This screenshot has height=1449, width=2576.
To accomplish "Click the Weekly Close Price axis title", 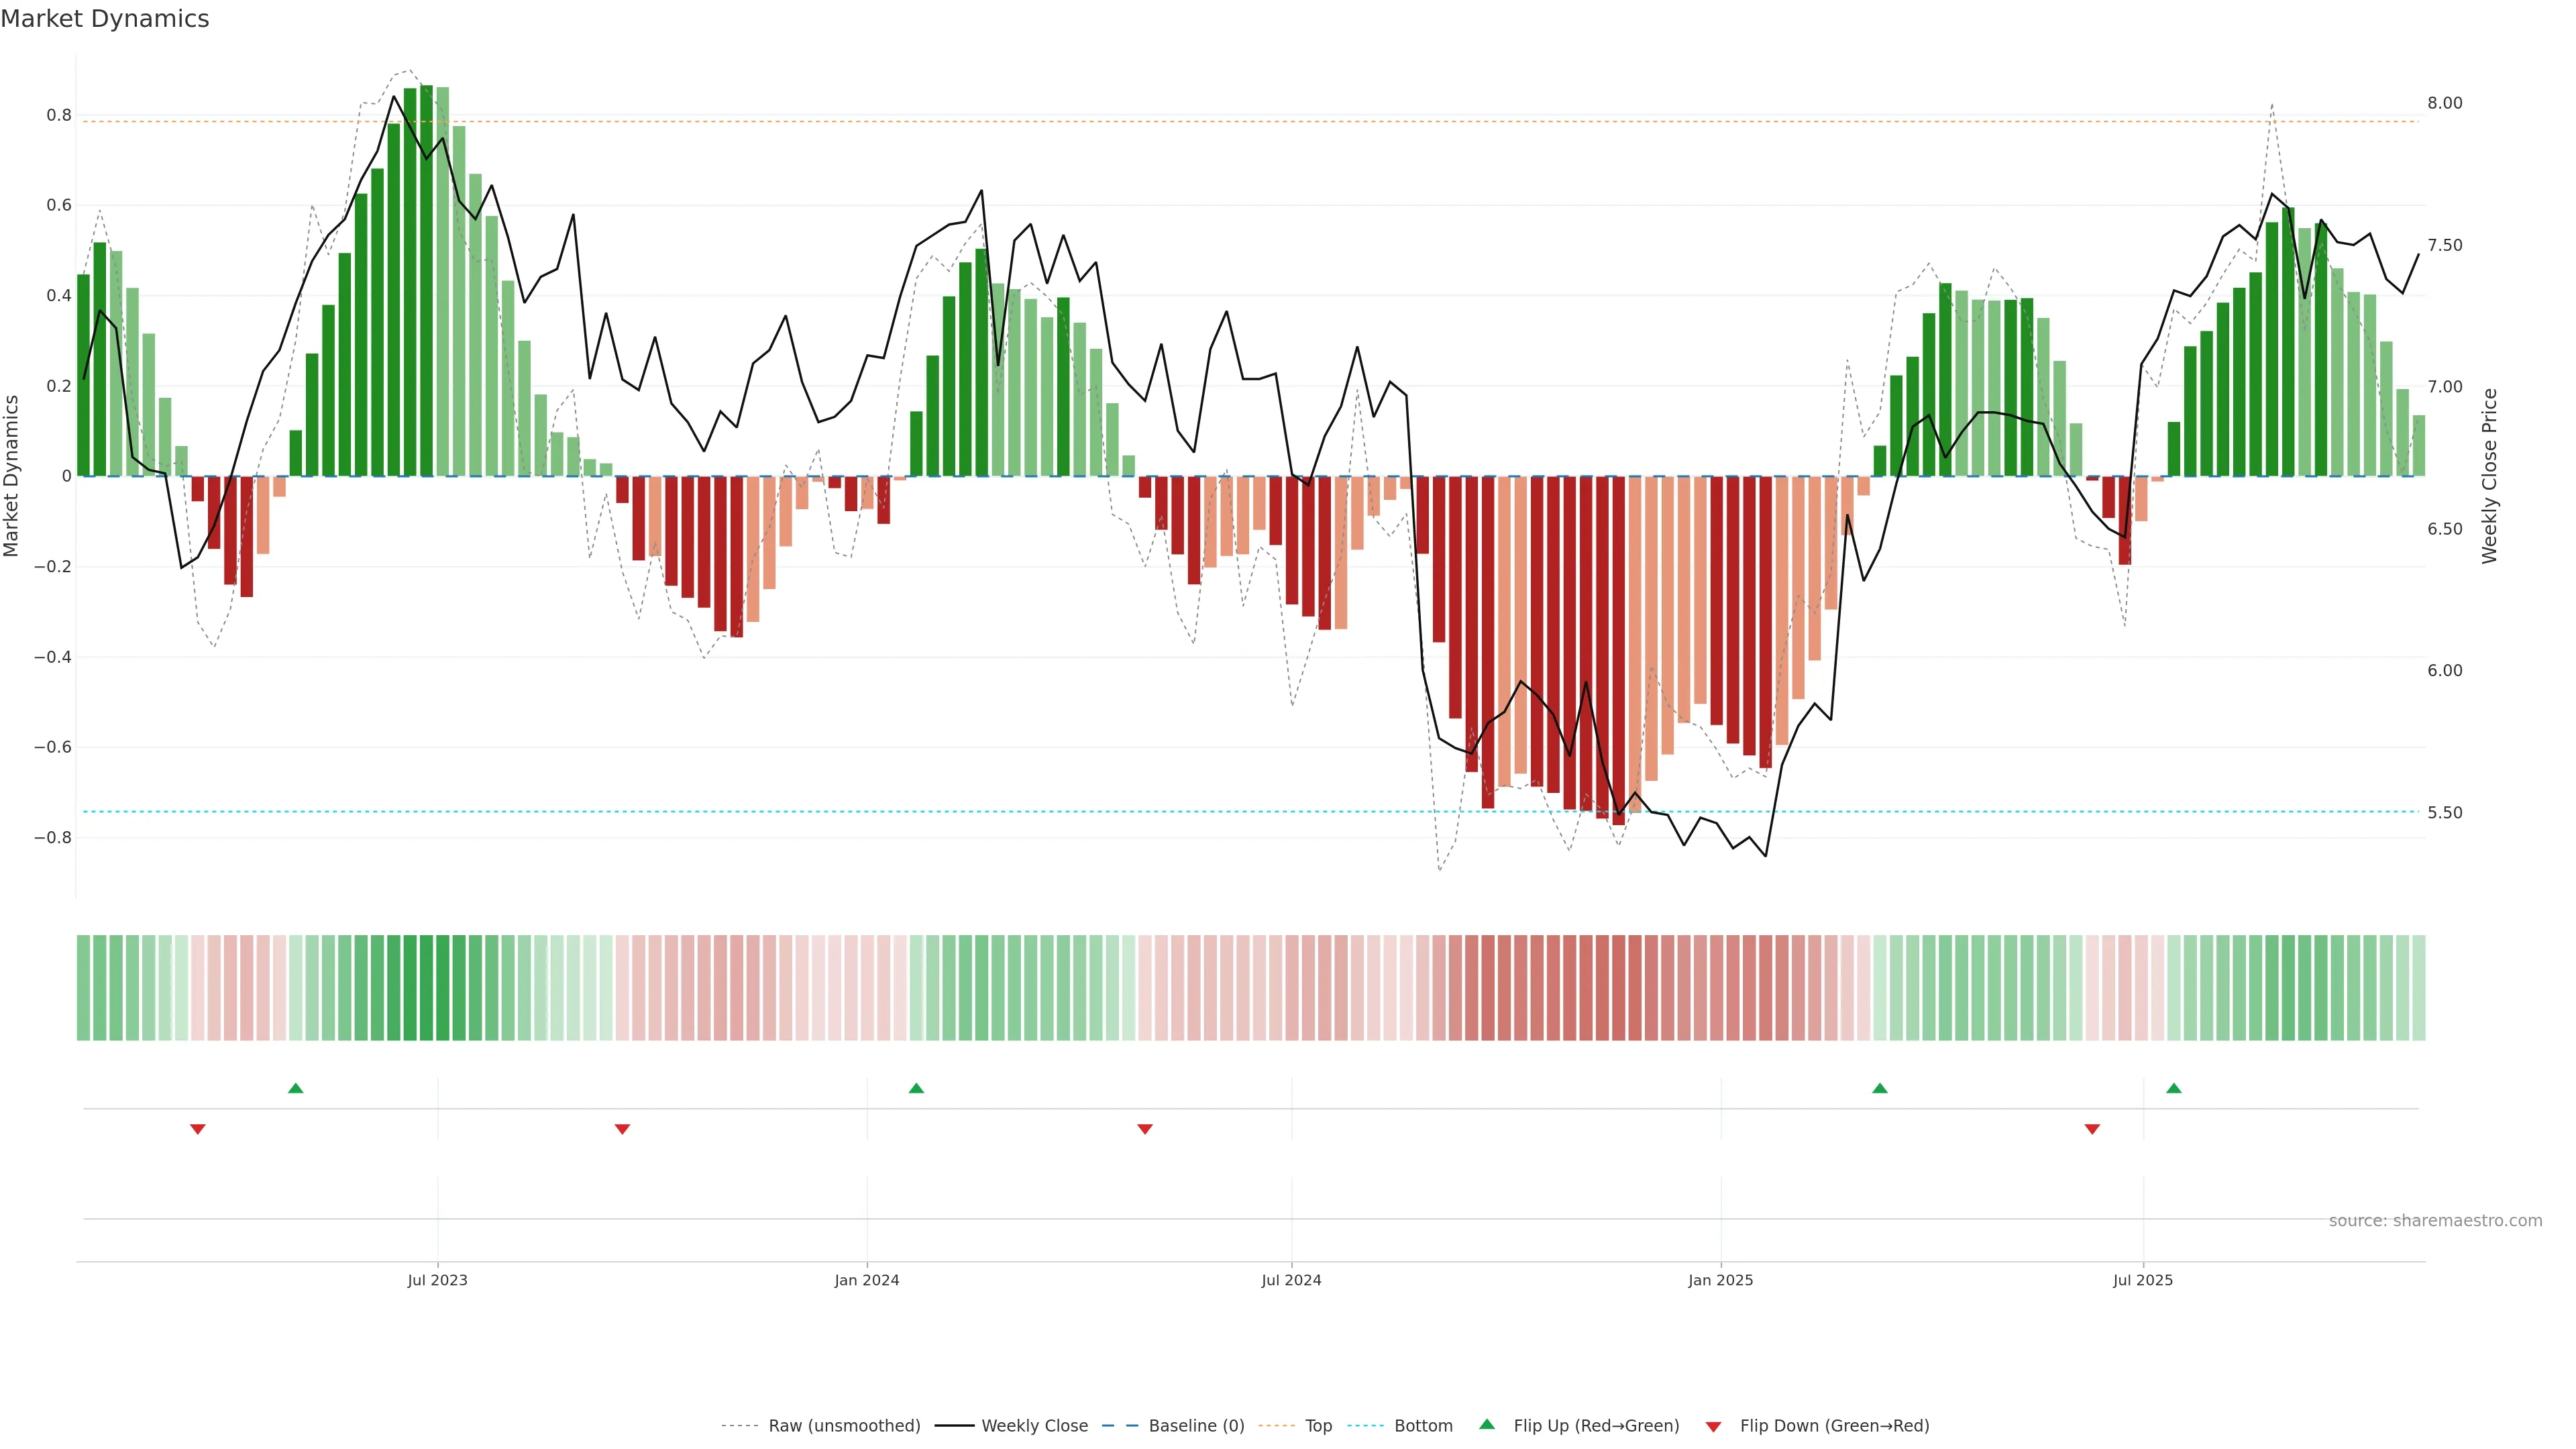I will [x=2489, y=476].
